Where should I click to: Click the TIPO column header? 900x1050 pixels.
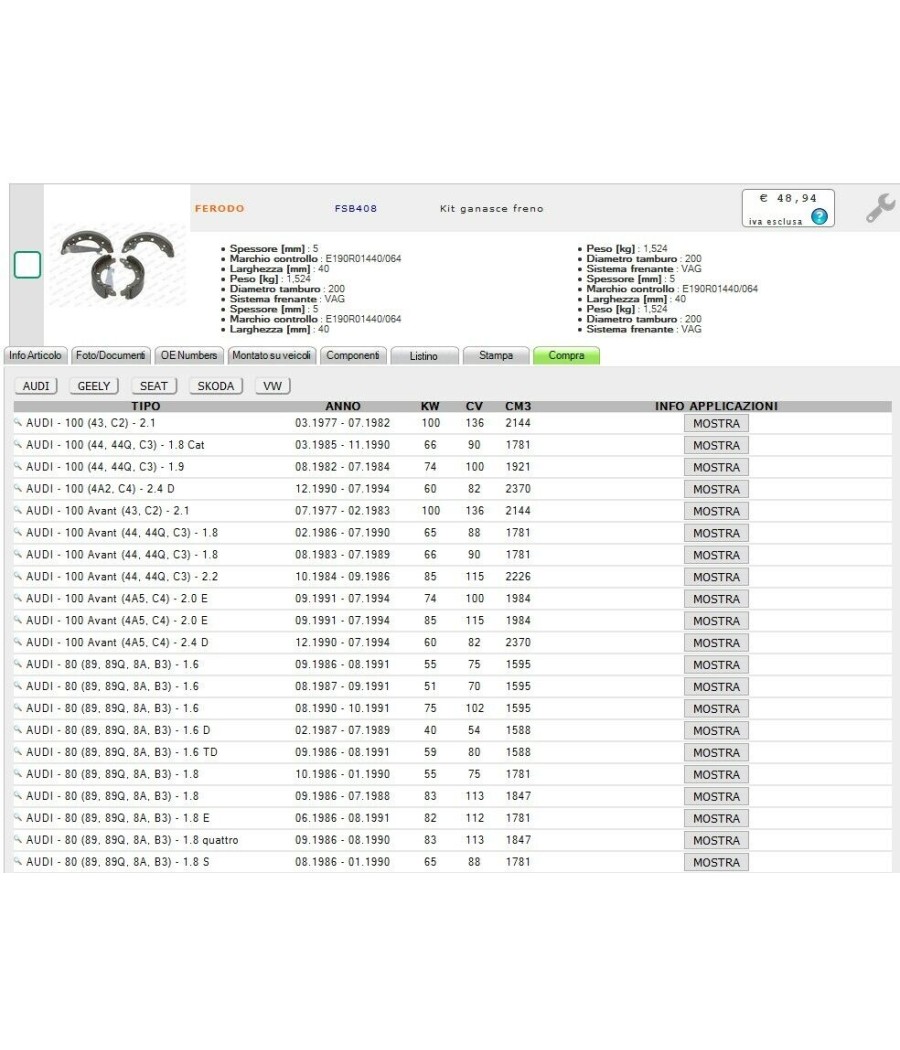[x=146, y=406]
